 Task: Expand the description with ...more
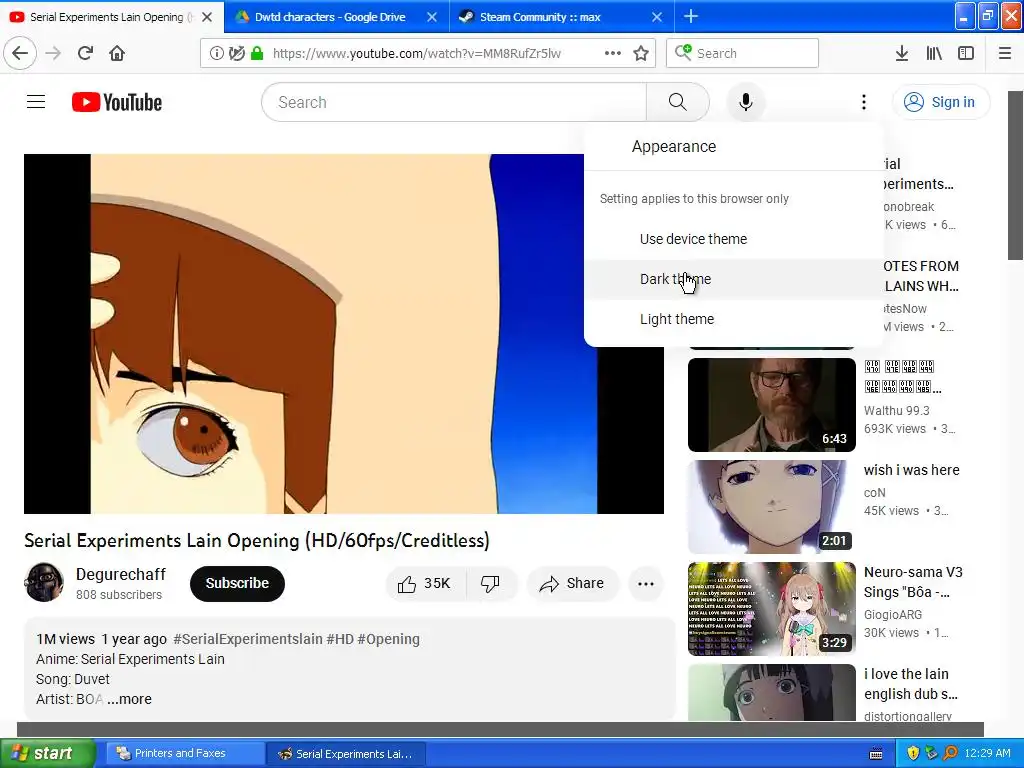[129, 699]
